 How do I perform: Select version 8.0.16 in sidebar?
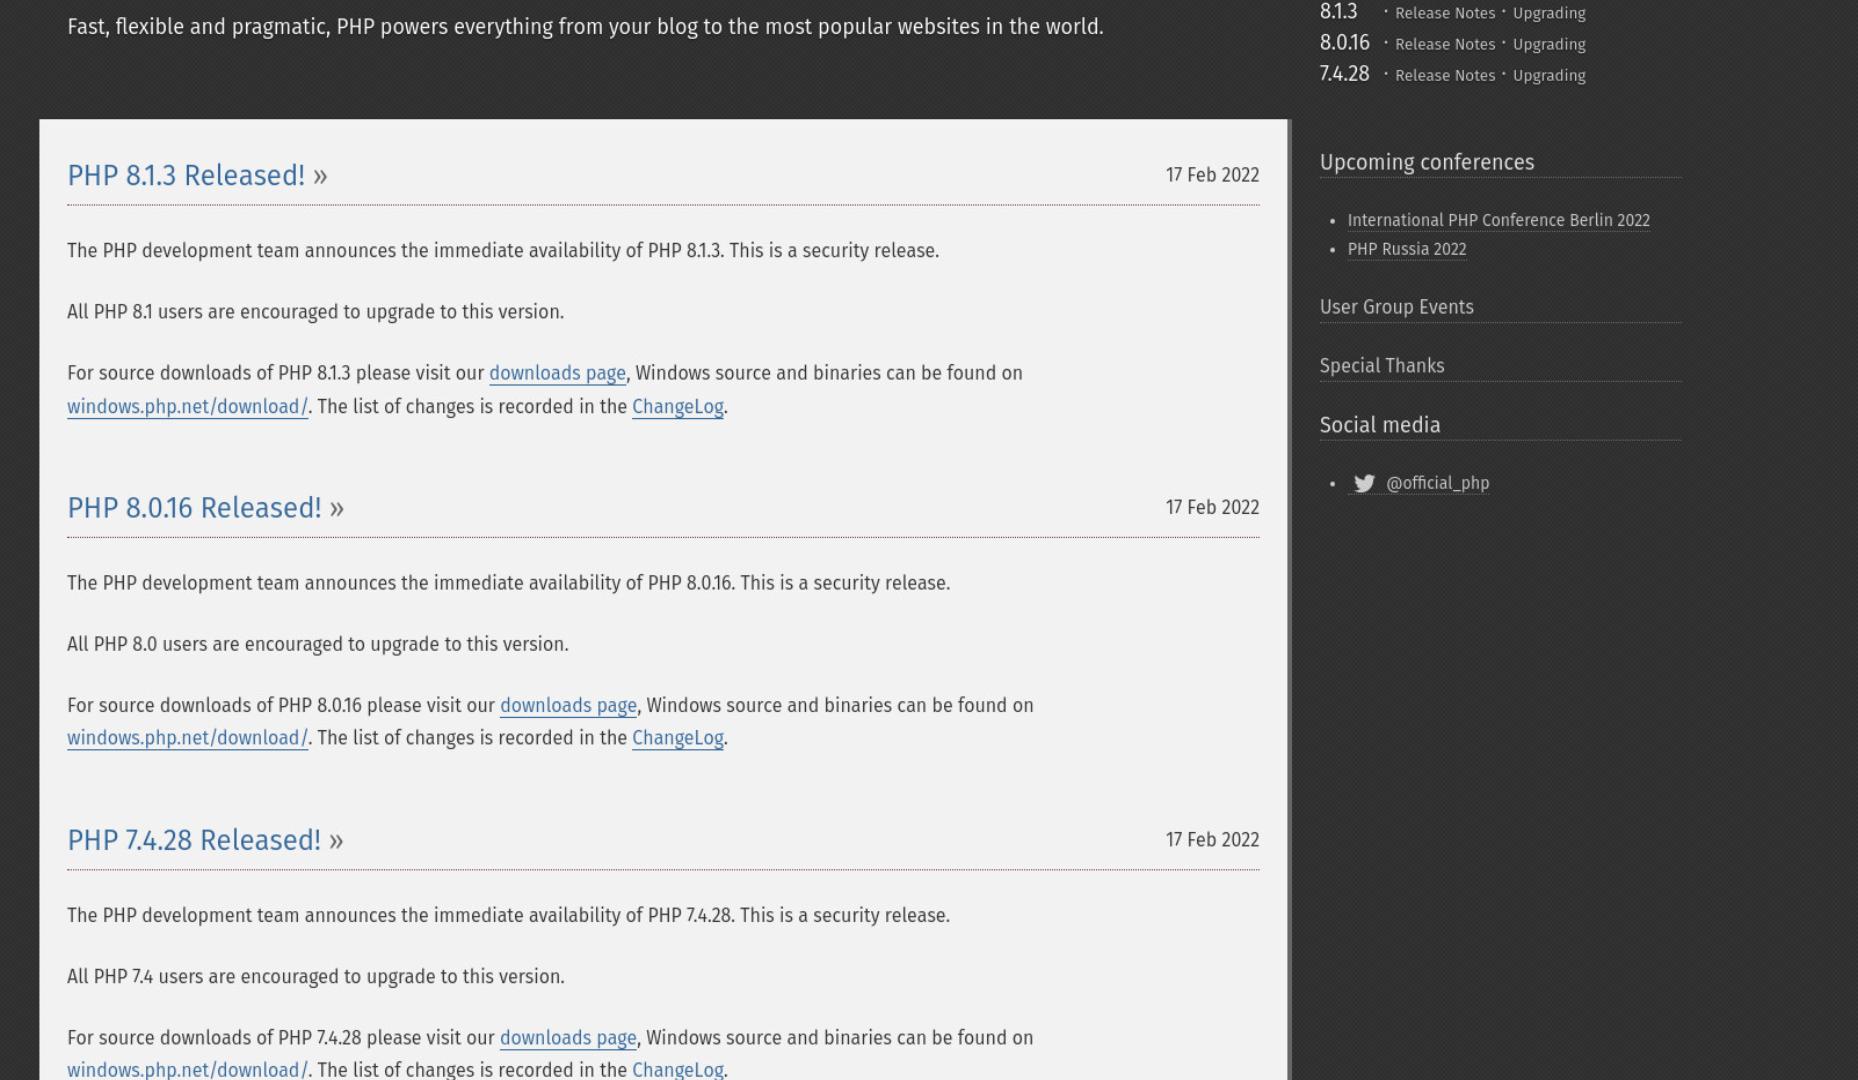coord(1344,43)
